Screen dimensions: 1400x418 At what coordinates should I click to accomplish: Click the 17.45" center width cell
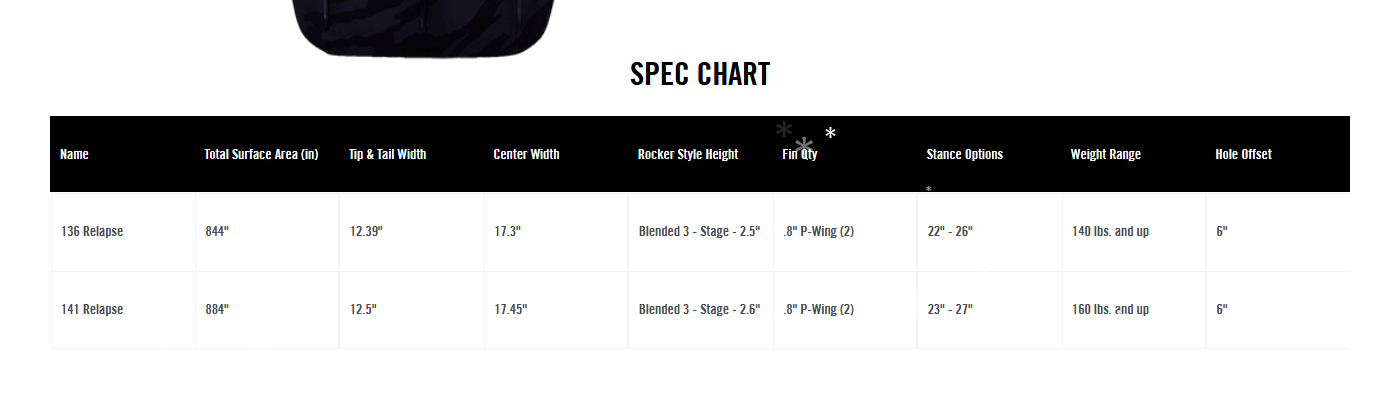pos(510,309)
